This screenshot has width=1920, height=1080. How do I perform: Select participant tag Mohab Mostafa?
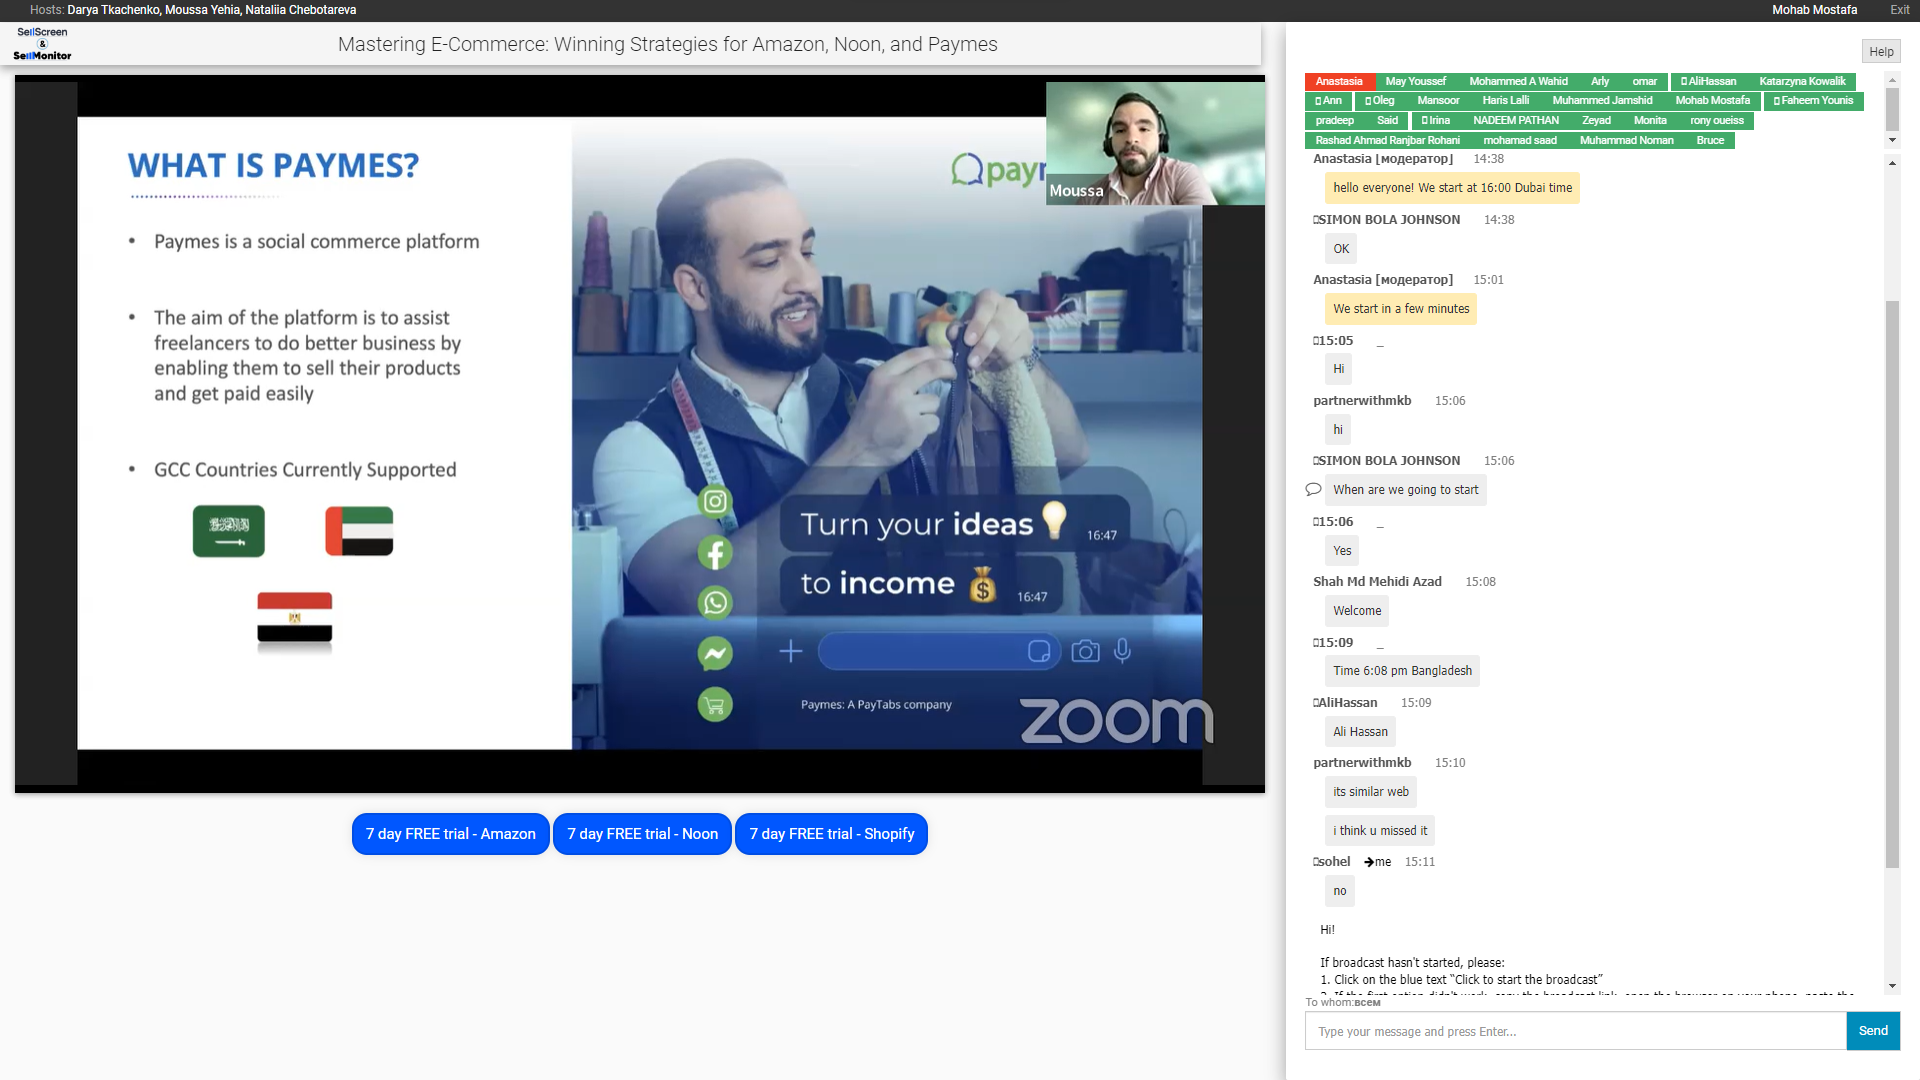point(1712,100)
